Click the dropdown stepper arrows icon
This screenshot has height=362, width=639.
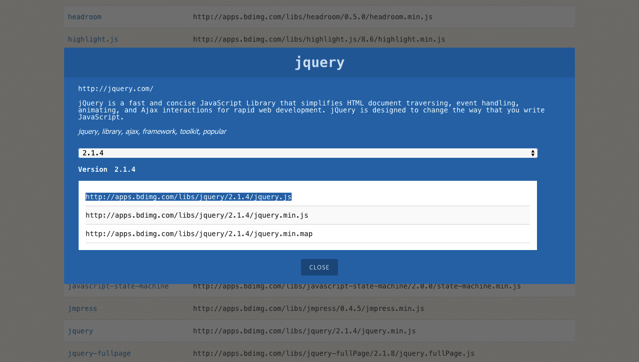[533, 153]
